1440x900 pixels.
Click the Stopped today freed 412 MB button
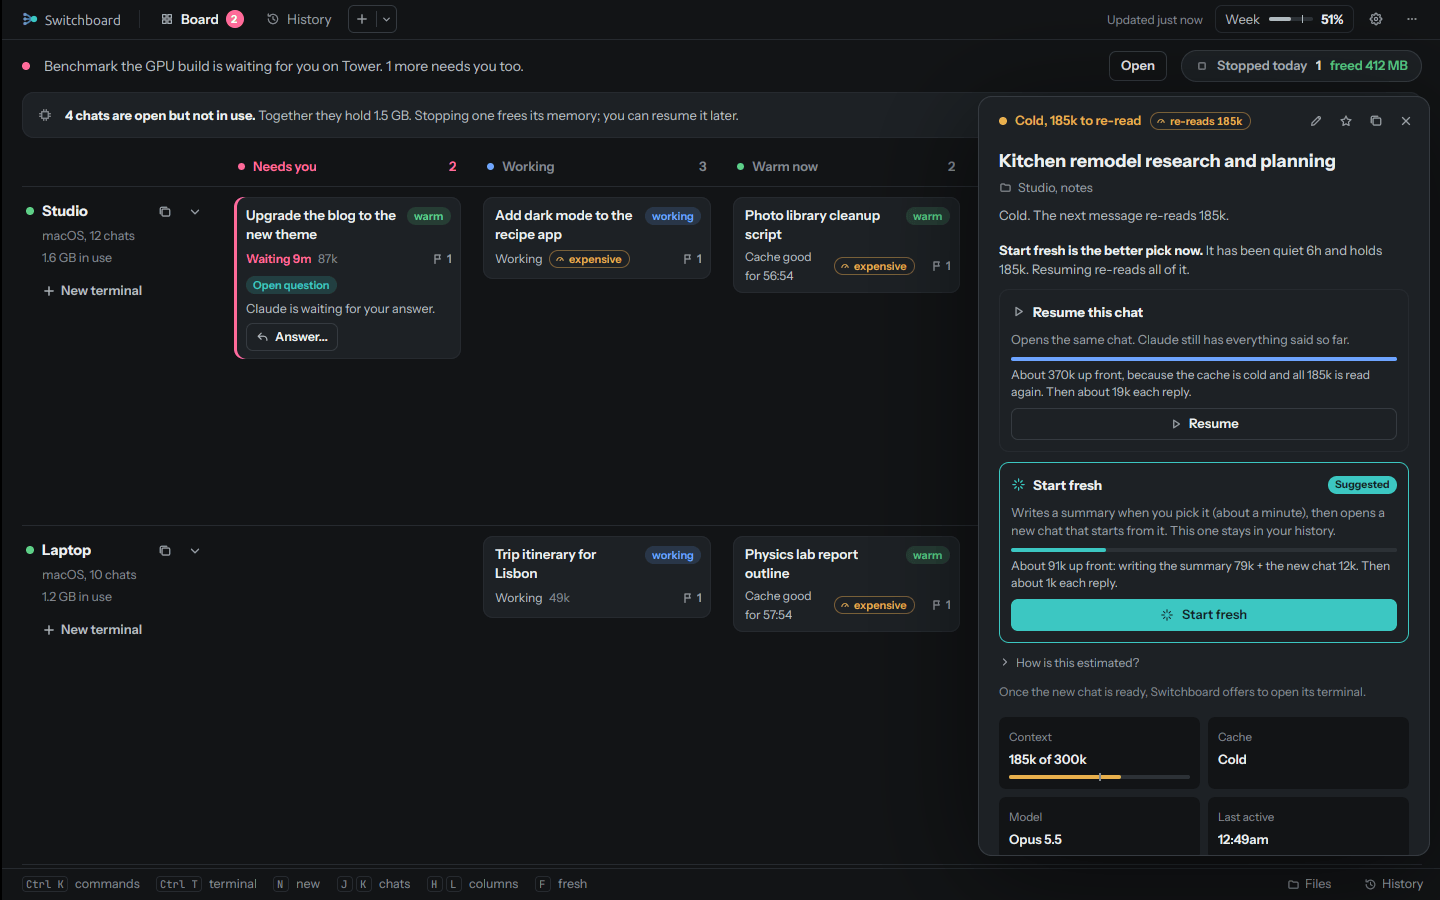click(1301, 66)
